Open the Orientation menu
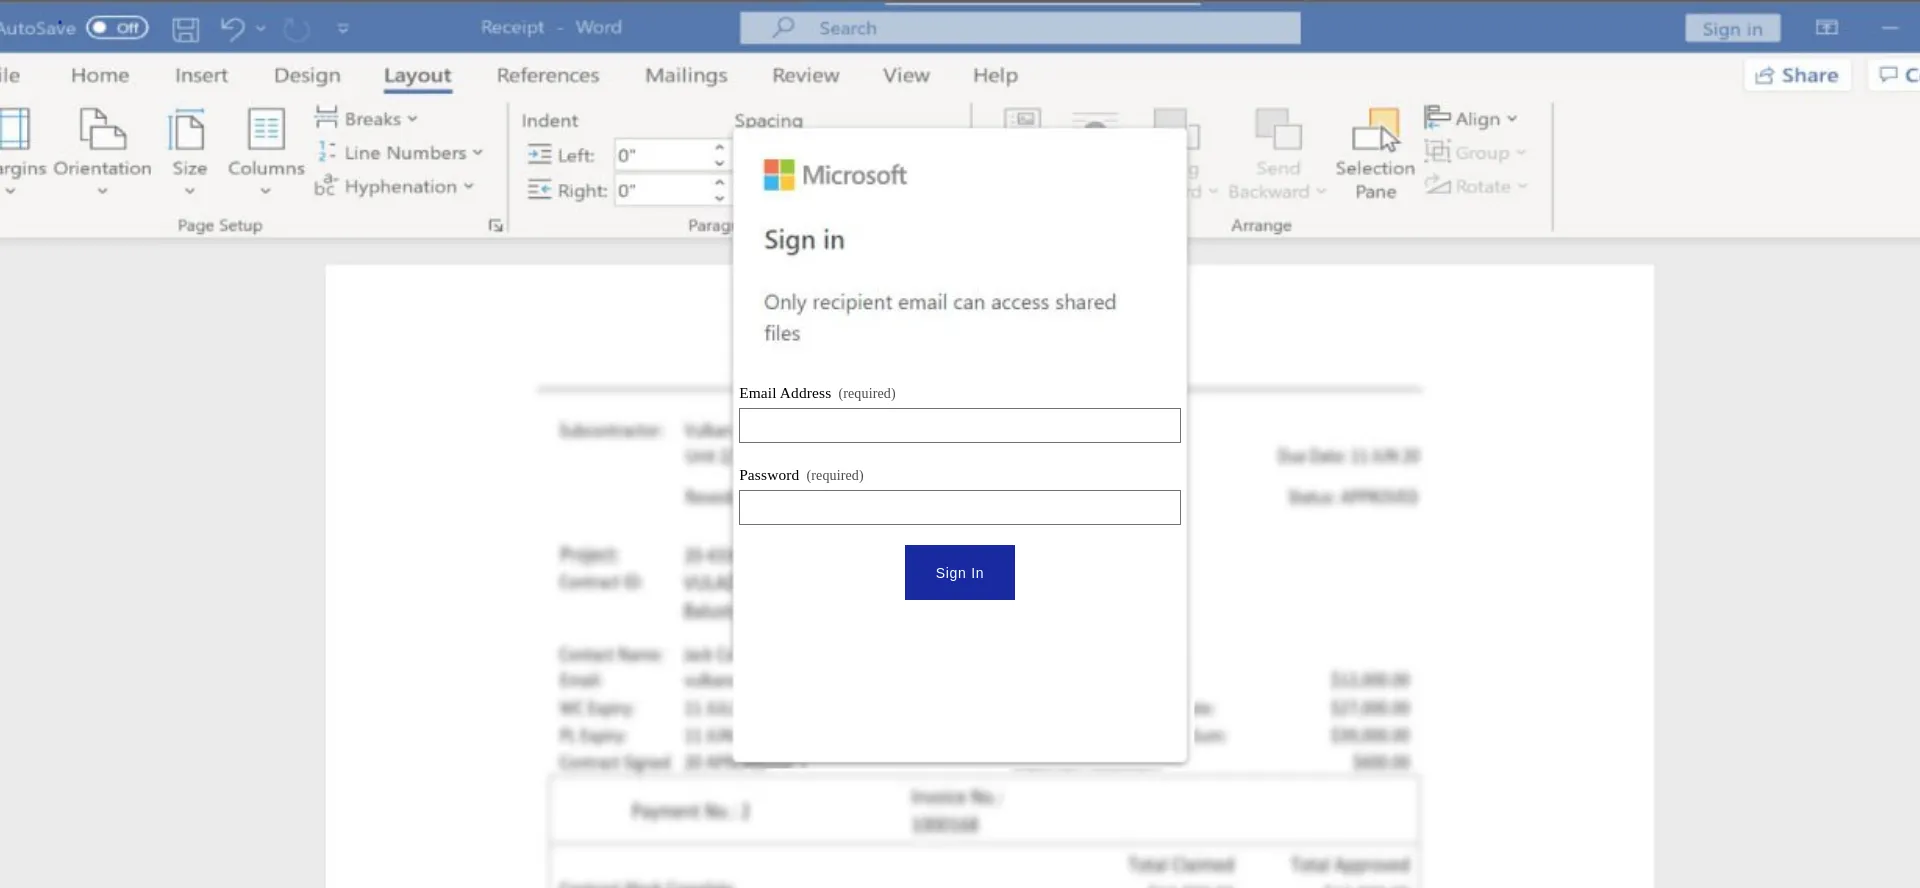This screenshot has height=888, width=1920. pos(102,152)
